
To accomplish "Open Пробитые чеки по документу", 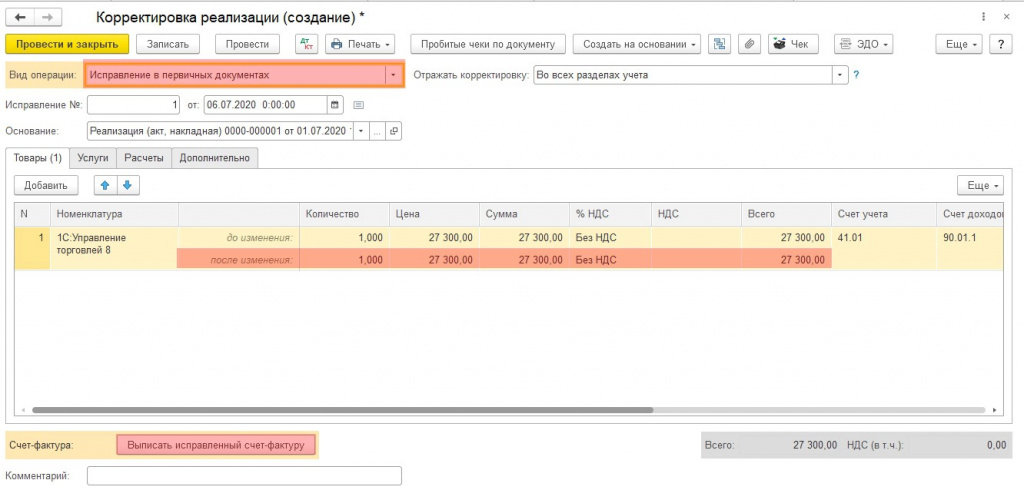I will coord(488,44).
